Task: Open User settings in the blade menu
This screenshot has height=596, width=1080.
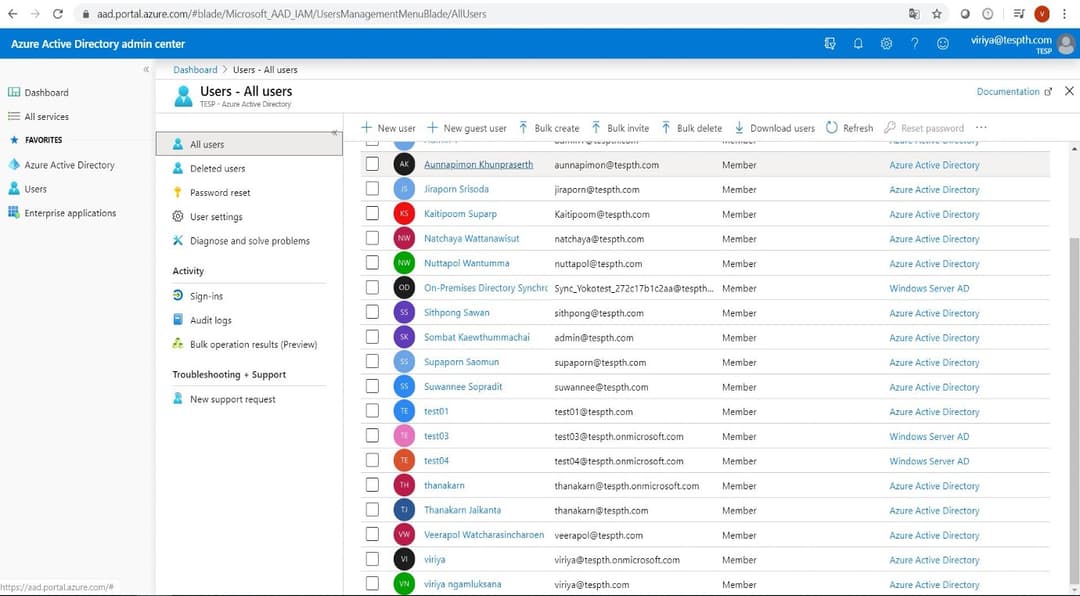Action: pos(216,216)
